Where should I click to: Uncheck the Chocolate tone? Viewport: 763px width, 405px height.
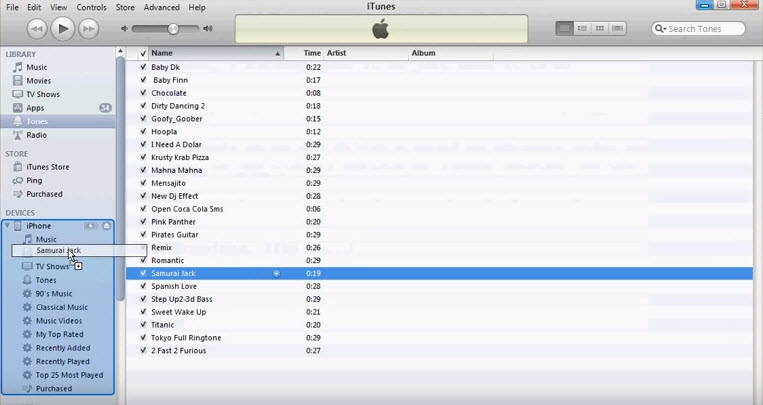(x=143, y=93)
